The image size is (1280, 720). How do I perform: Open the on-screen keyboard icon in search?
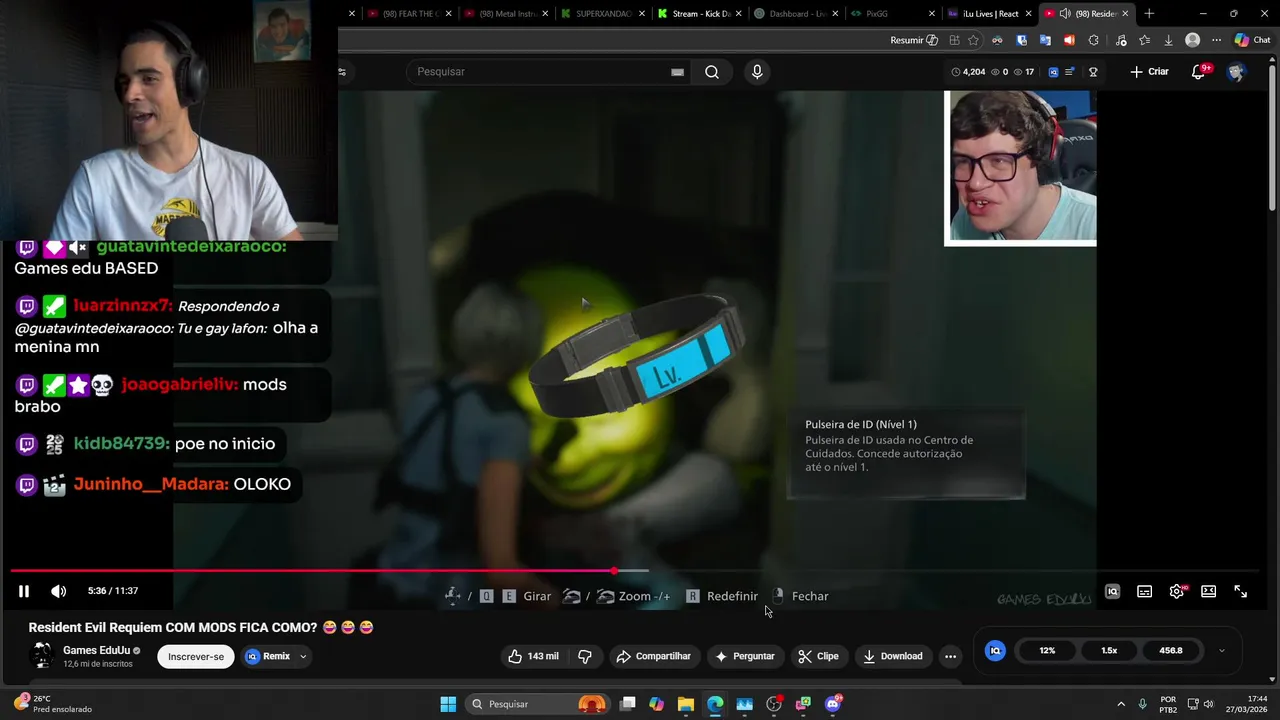(677, 72)
